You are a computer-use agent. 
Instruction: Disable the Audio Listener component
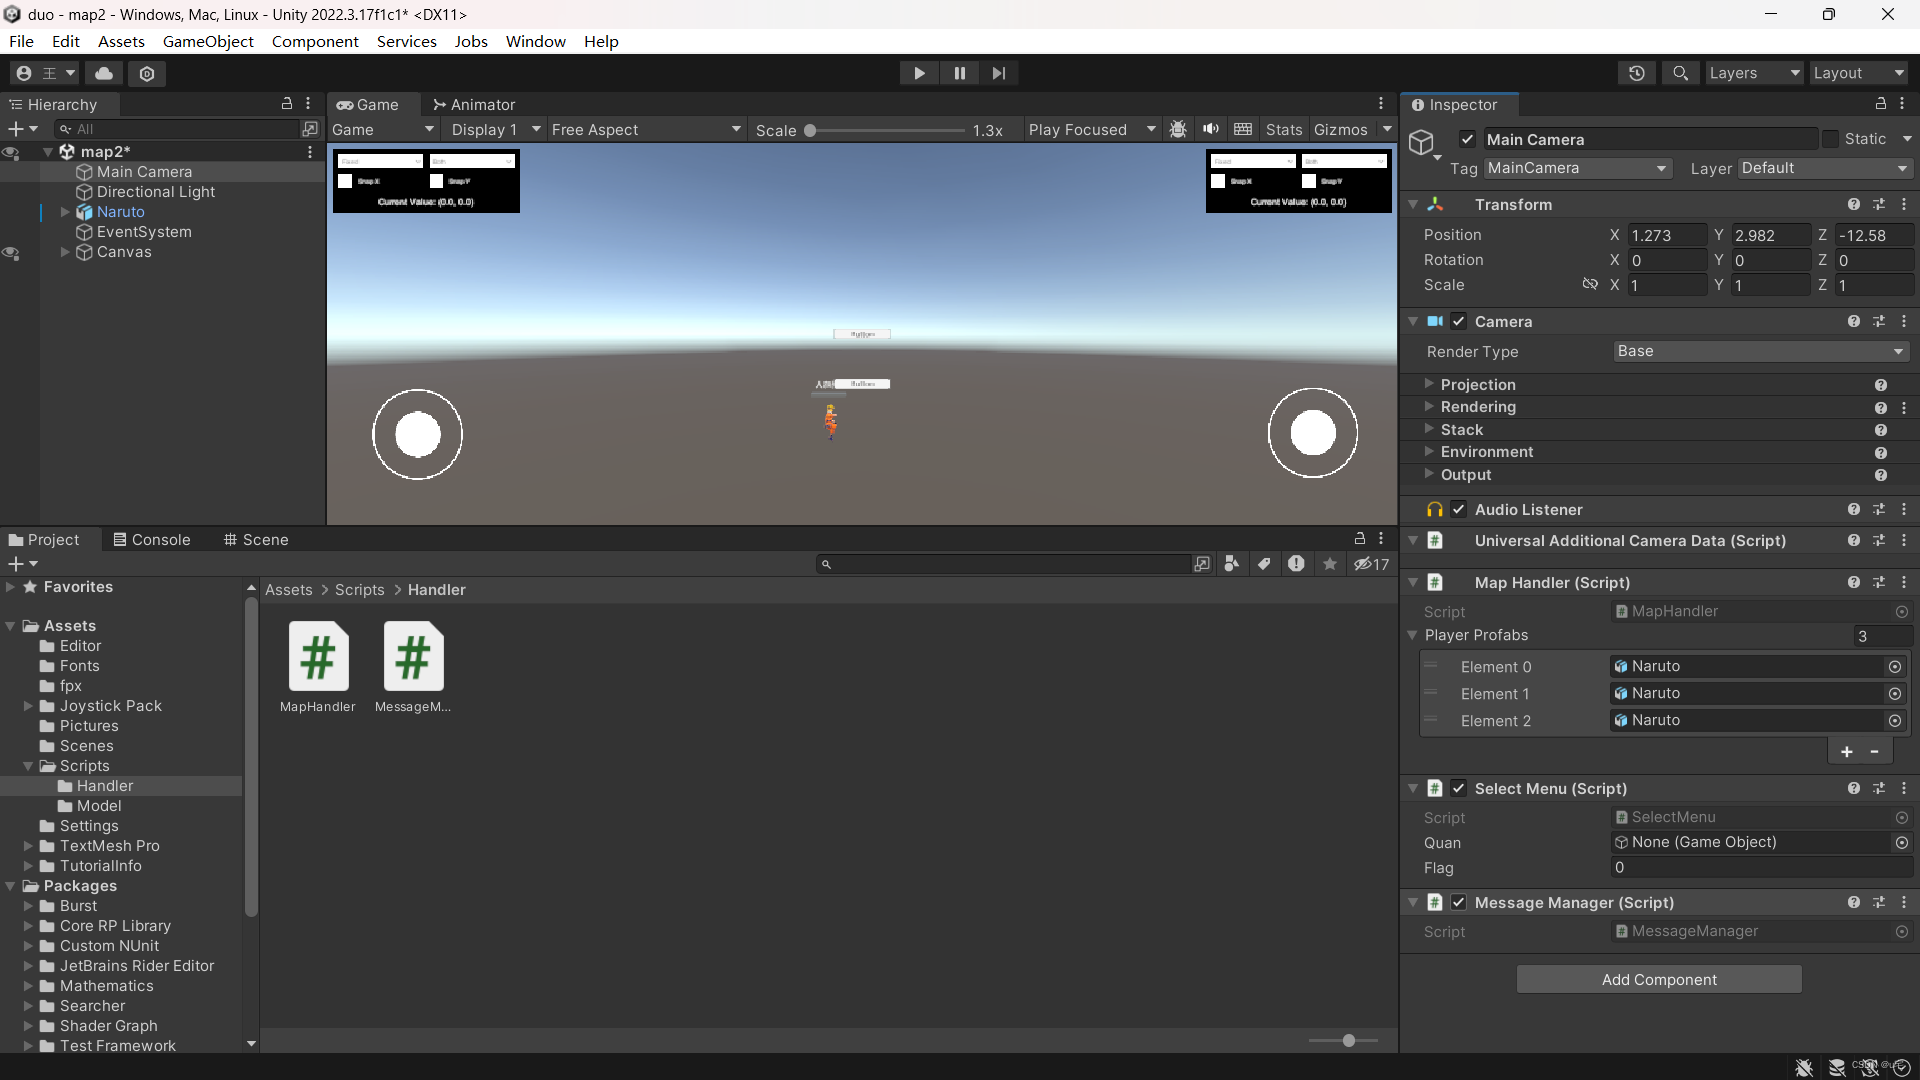[1459, 509]
